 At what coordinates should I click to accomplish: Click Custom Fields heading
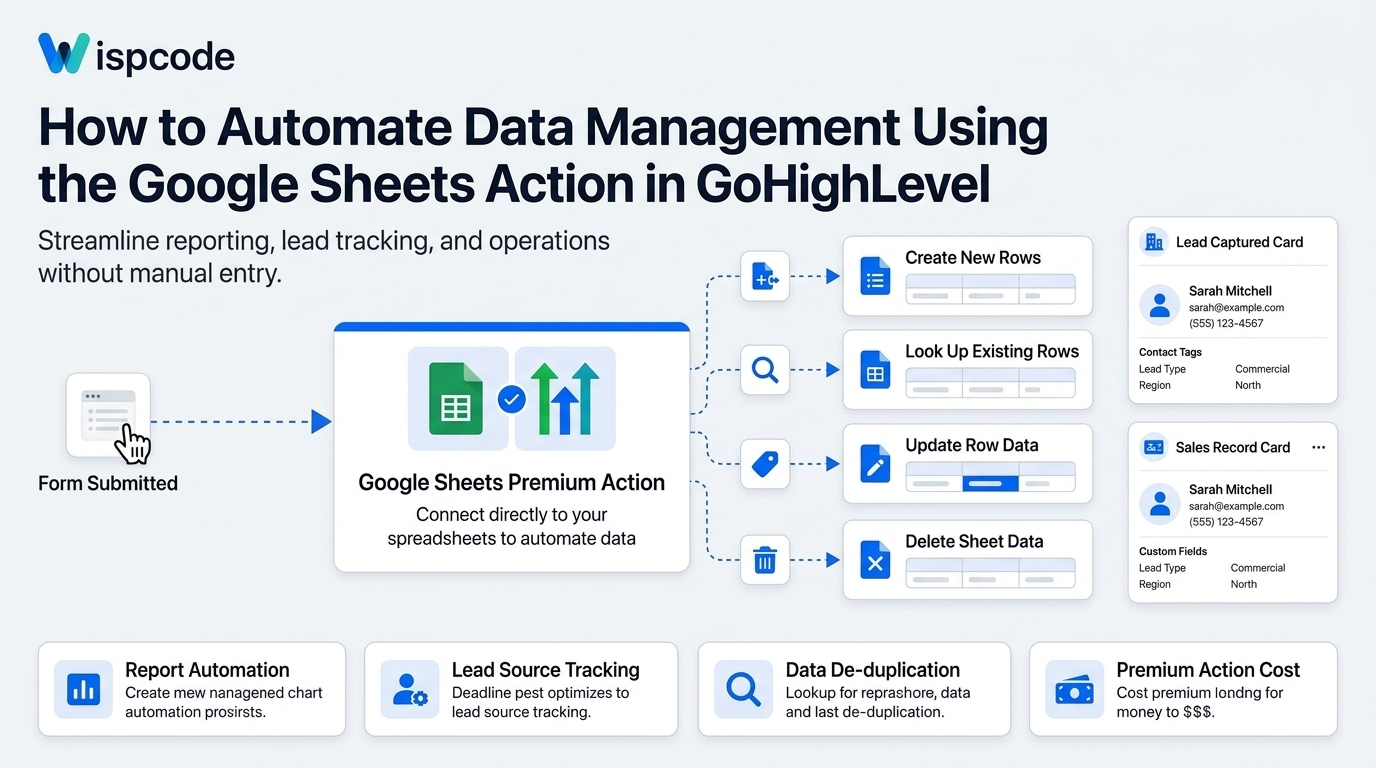(1173, 551)
